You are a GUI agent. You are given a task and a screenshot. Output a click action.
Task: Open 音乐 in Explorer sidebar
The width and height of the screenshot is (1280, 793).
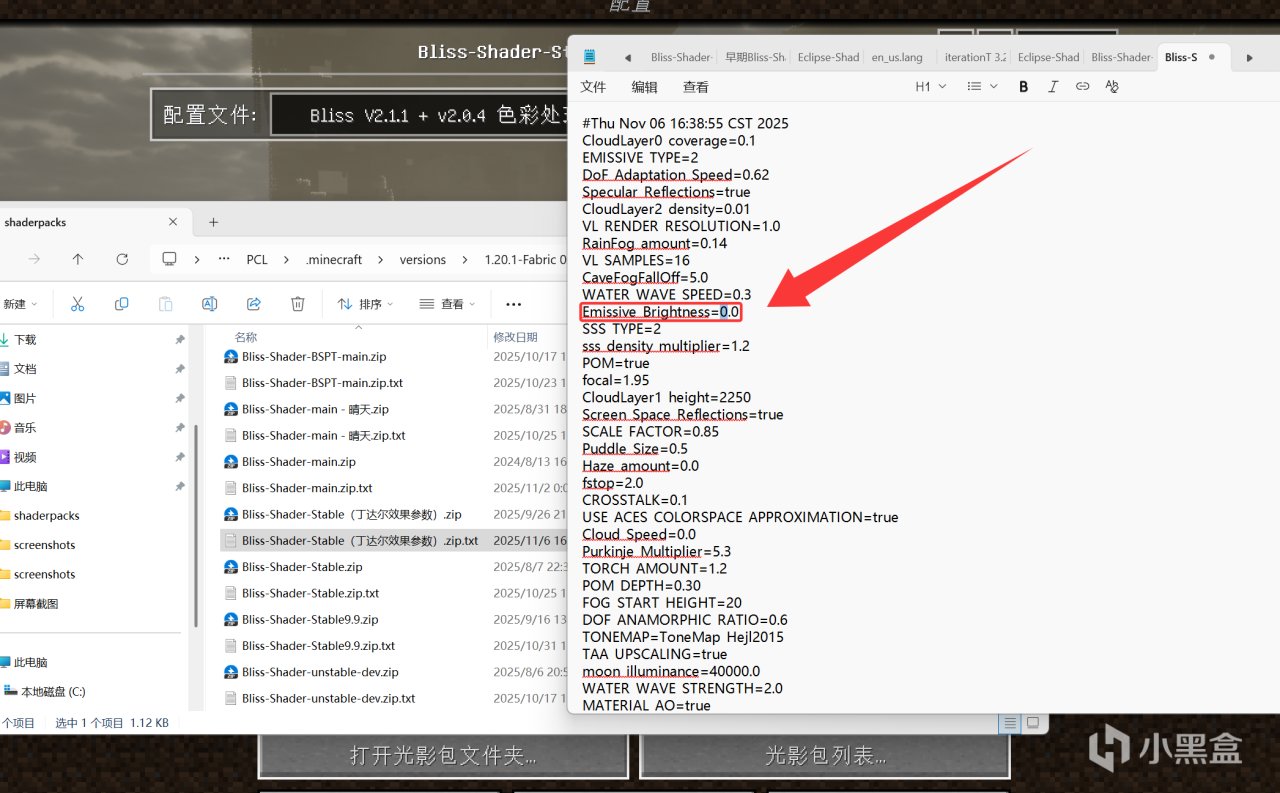point(25,427)
